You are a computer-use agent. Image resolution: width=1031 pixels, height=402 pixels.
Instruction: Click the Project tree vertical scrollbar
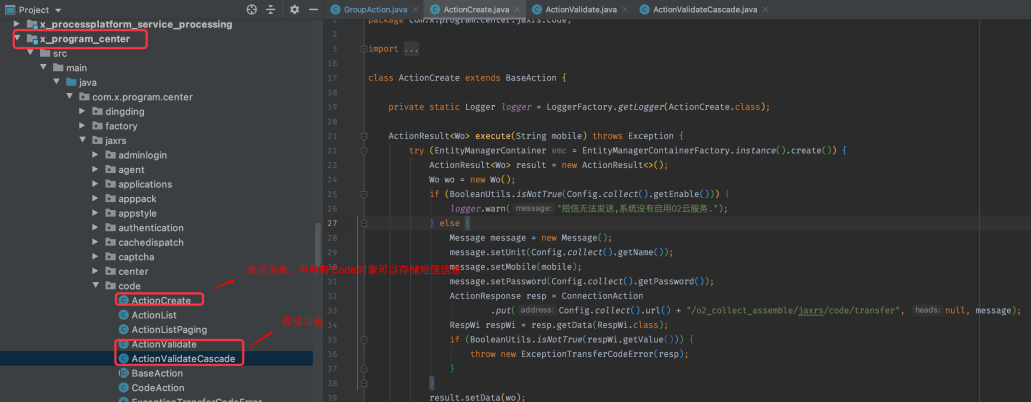coord(317,243)
